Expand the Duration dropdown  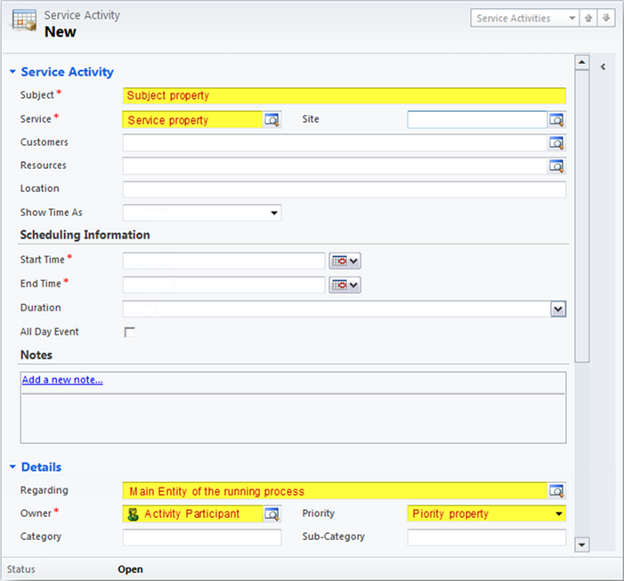tap(558, 309)
